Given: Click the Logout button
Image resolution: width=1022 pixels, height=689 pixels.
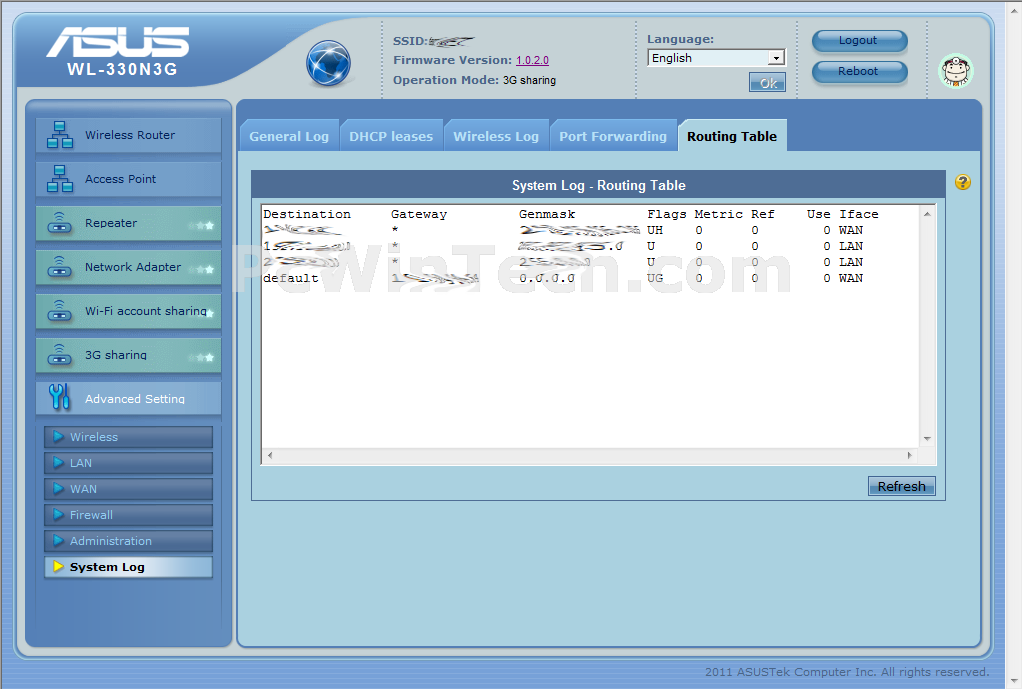Looking at the screenshot, I should click(x=859, y=40).
